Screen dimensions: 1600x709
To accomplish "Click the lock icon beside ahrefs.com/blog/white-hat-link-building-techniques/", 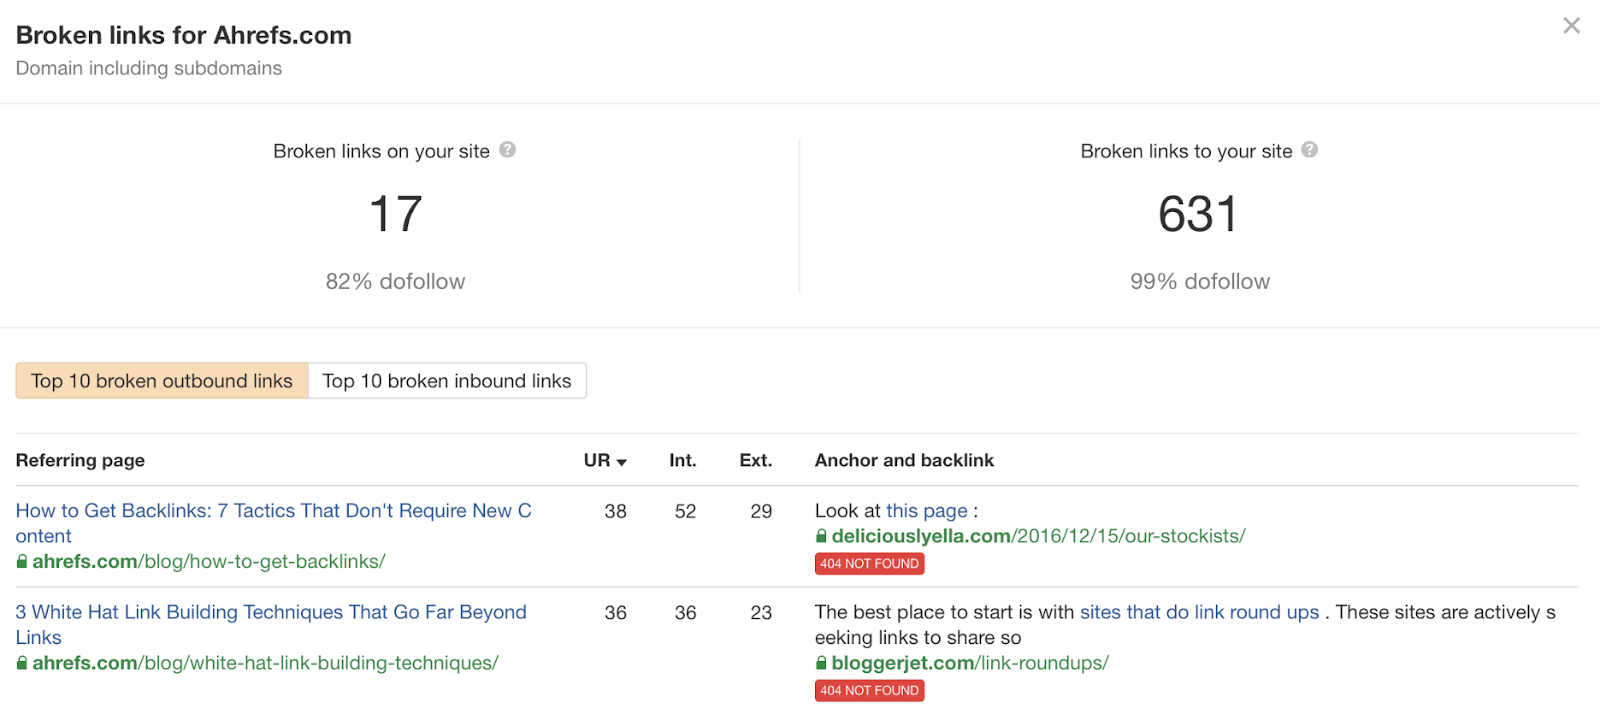I will (22, 663).
